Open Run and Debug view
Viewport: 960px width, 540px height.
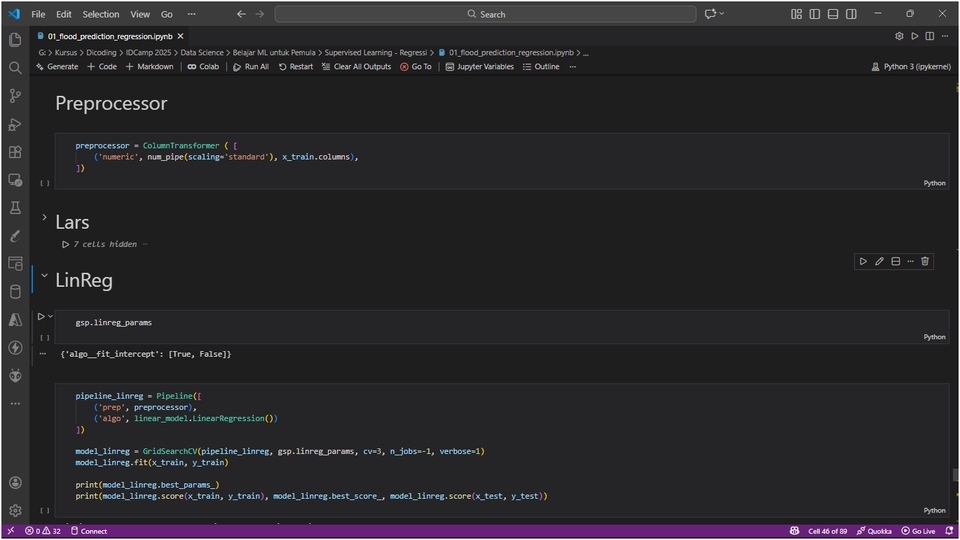15,124
